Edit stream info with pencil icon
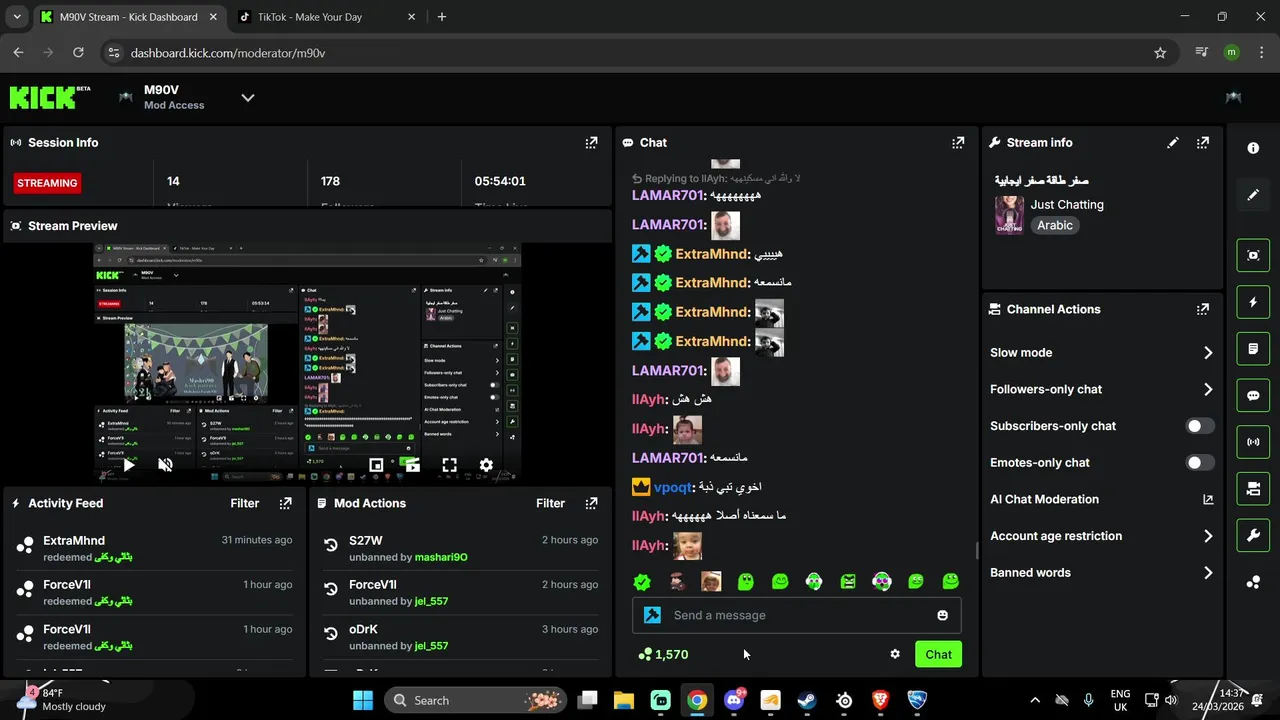 point(1173,143)
